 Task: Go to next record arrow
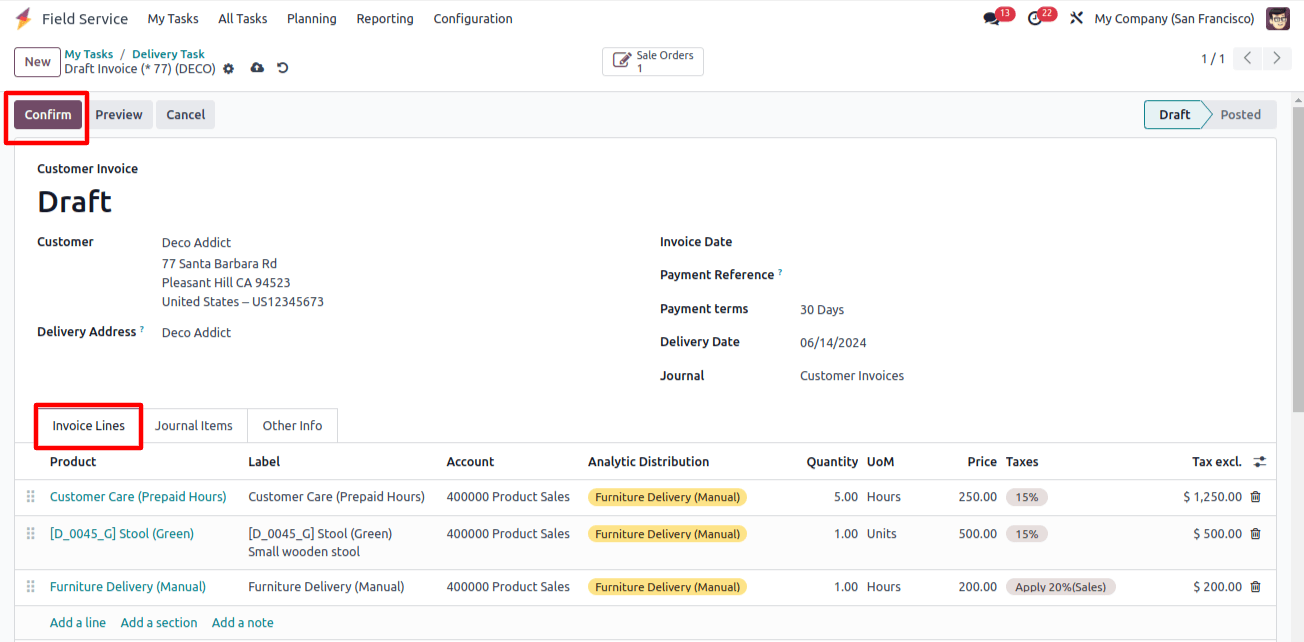(1277, 59)
